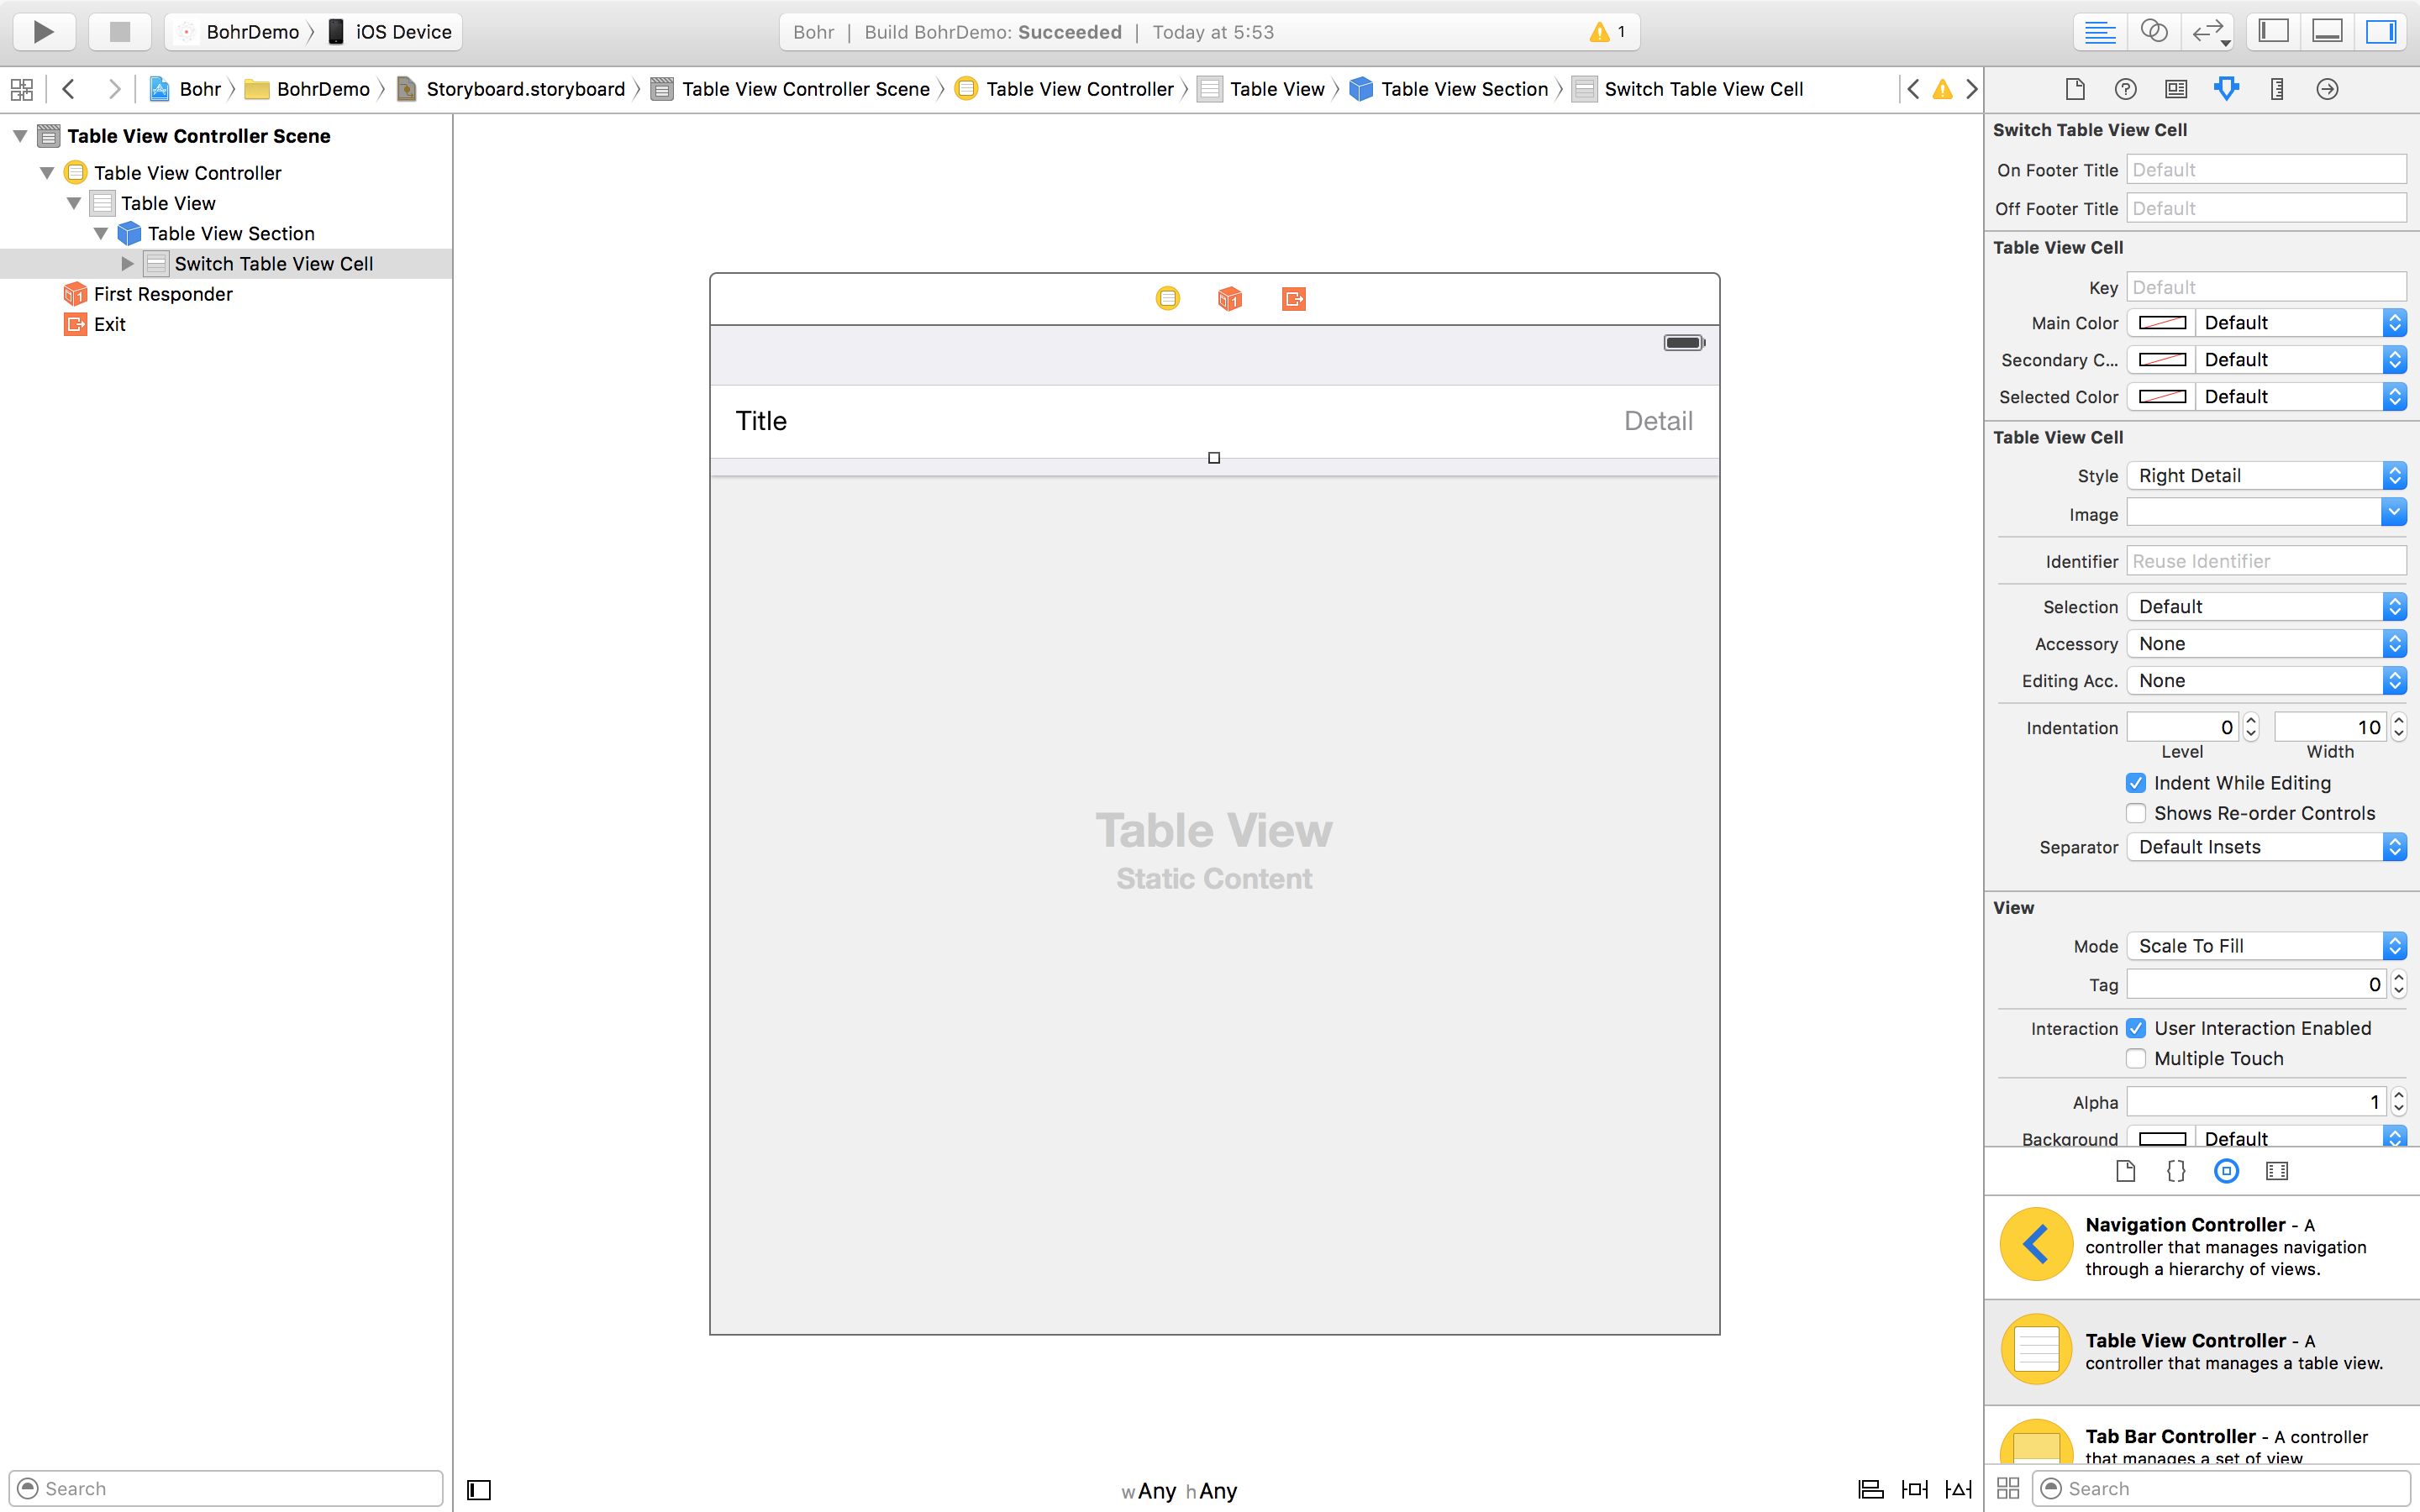Expand the Switch Table View Cell item
This screenshot has height=1512, width=2420.
click(127, 264)
